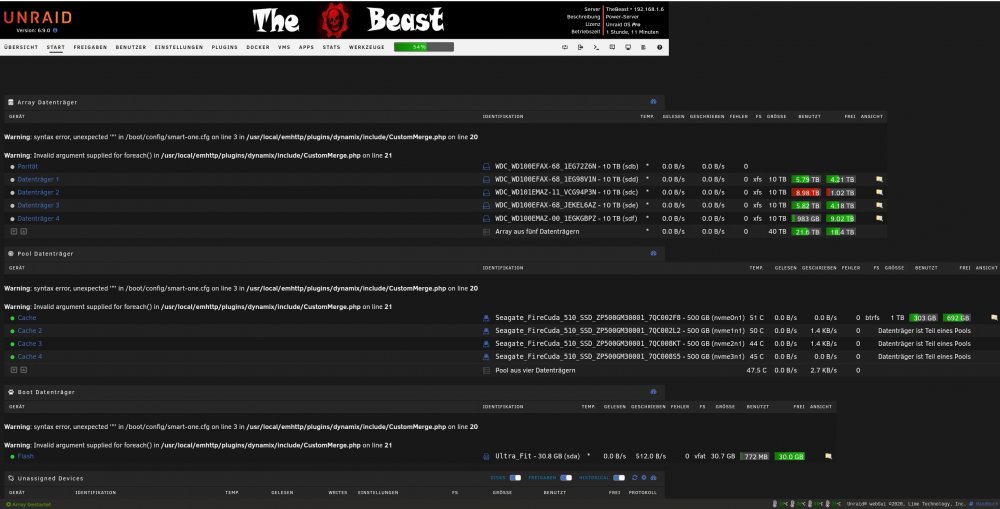Open the Flash device link
1000x509 pixels.
[x=26, y=456]
